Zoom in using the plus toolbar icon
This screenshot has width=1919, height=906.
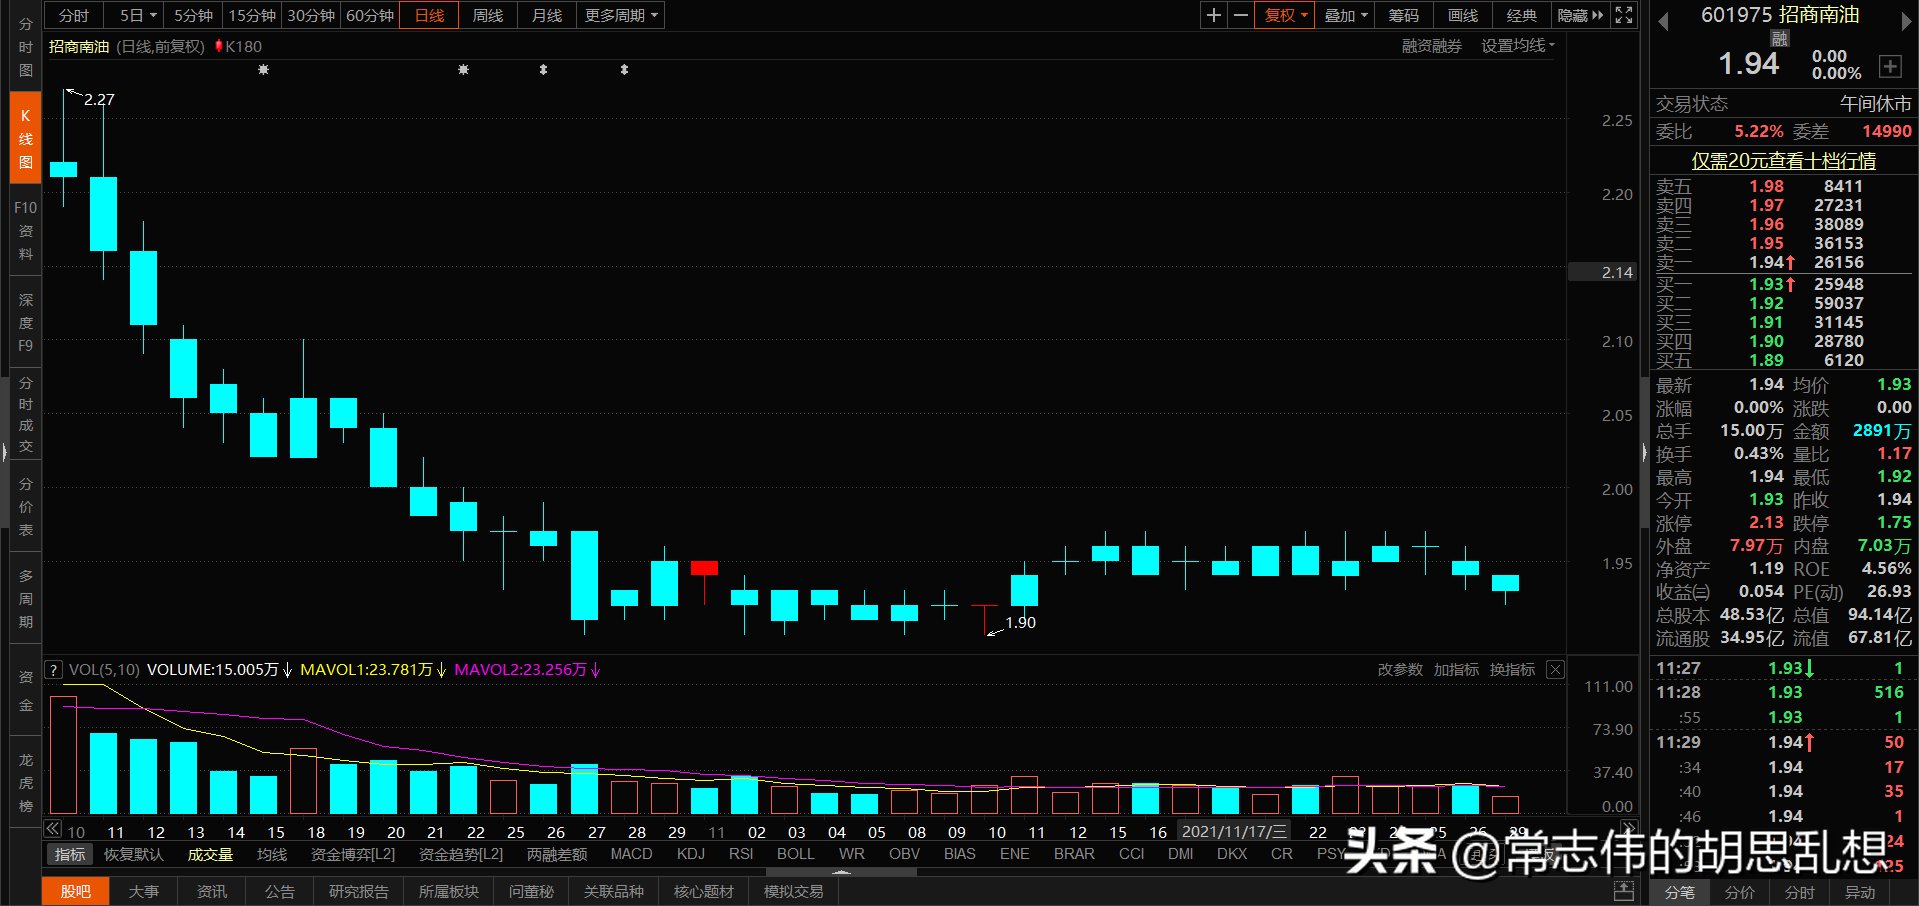point(1213,15)
